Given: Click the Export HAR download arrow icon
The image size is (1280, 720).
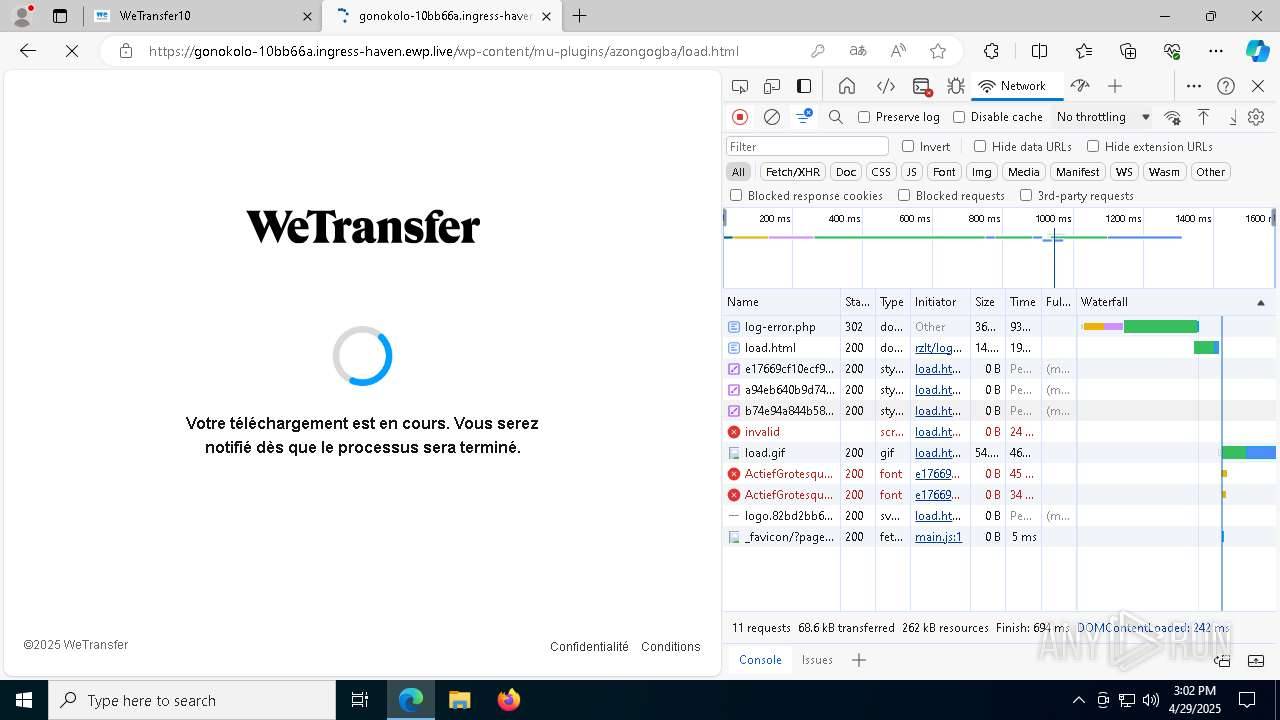Looking at the screenshot, I should (x=1233, y=117).
